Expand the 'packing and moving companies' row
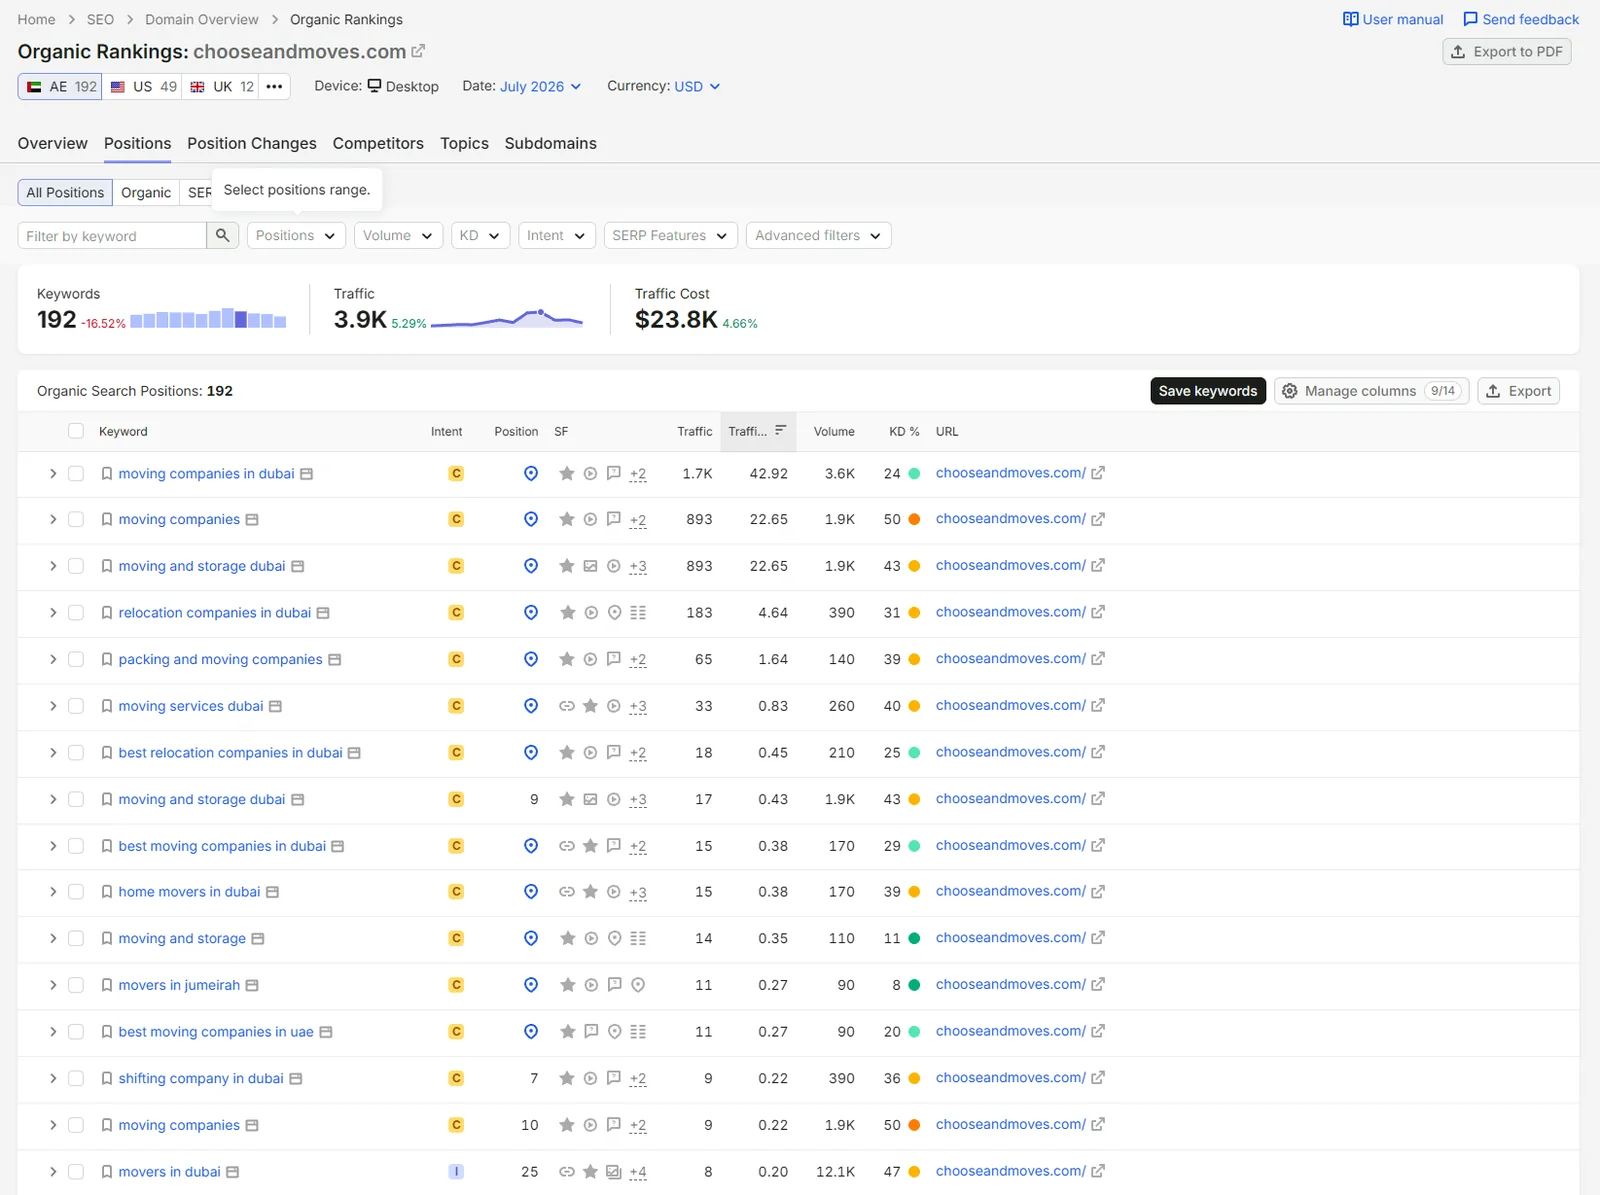1600x1195 pixels. [53, 660]
